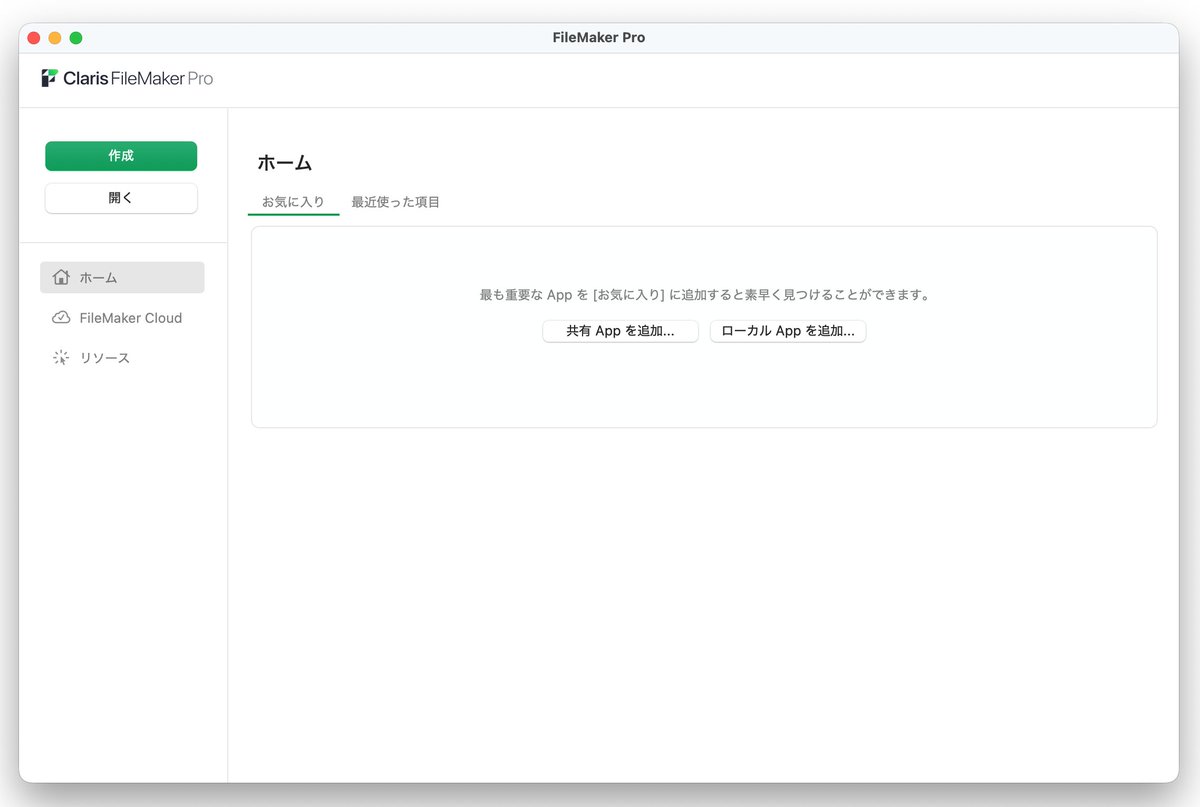The width and height of the screenshot is (1200, 807).
Task: Click the green zoom traffic light button
Action: click(73, 37)
